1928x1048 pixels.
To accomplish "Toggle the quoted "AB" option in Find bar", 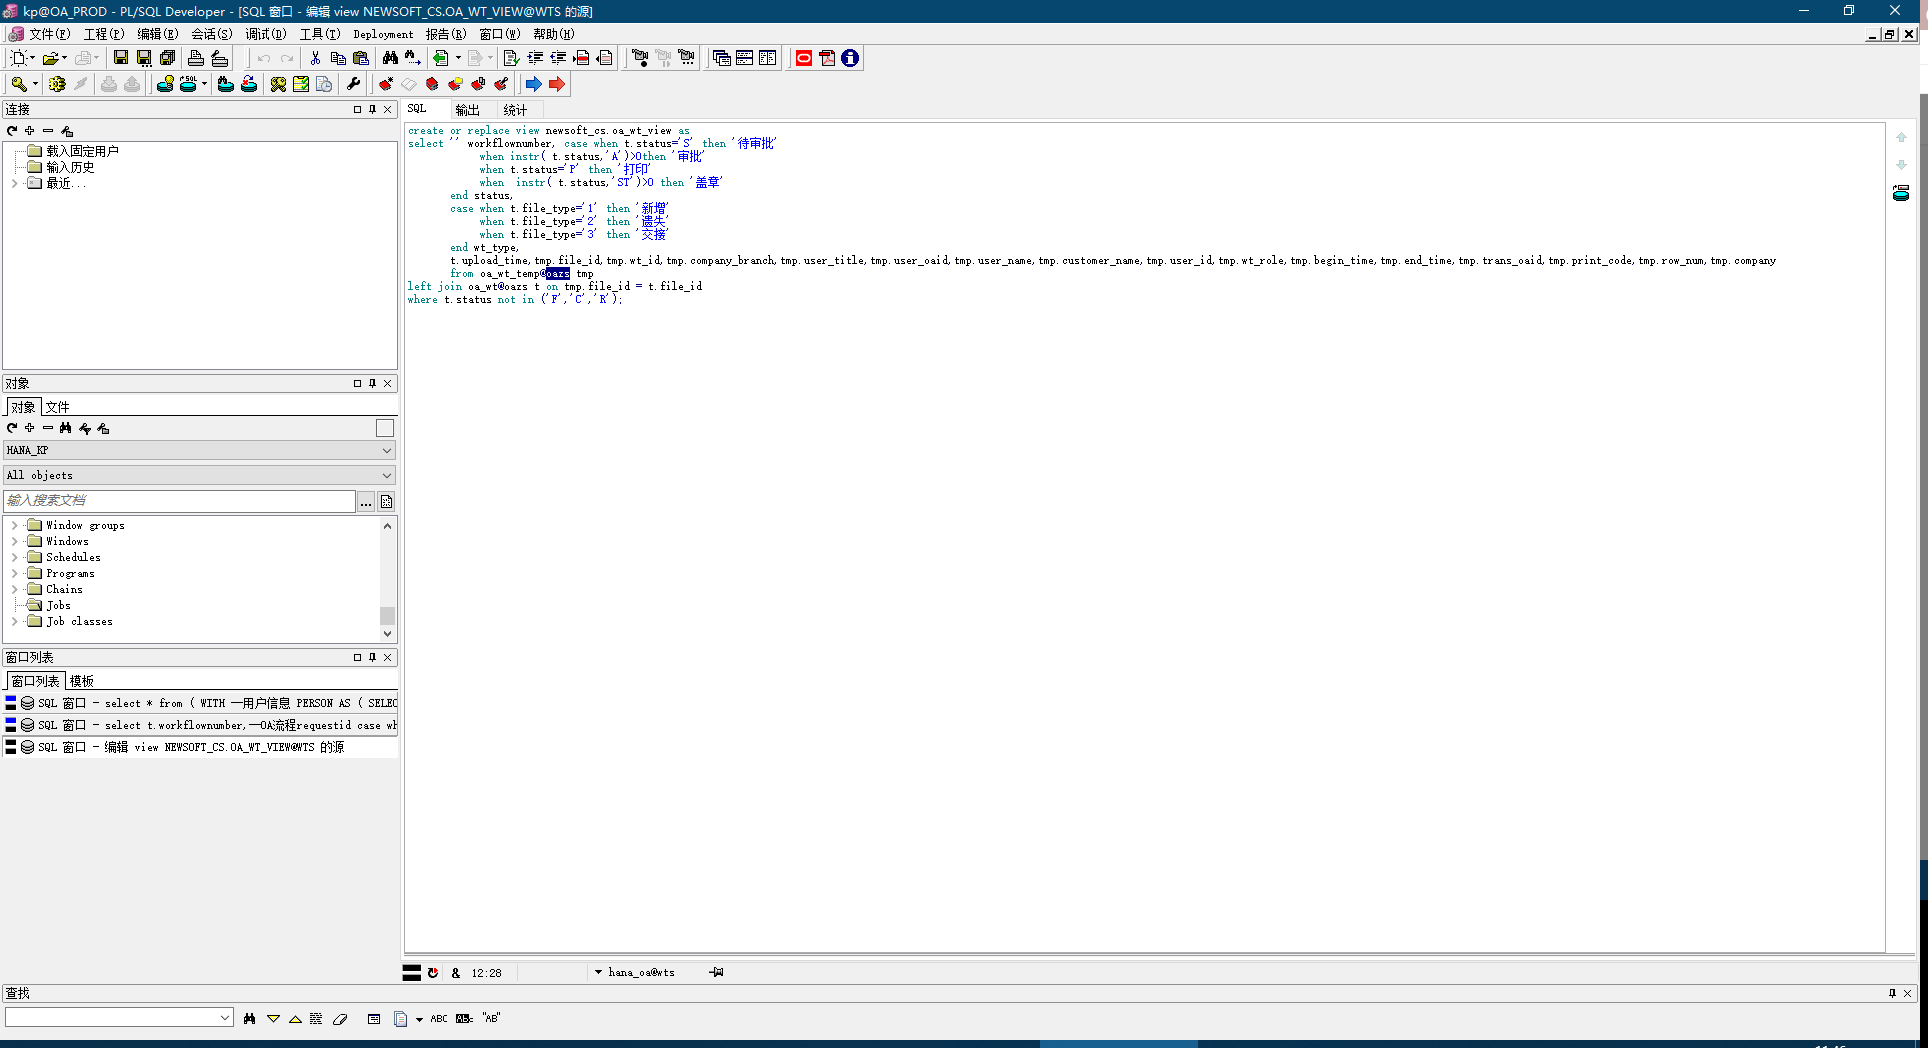I will coord(491,1018).
